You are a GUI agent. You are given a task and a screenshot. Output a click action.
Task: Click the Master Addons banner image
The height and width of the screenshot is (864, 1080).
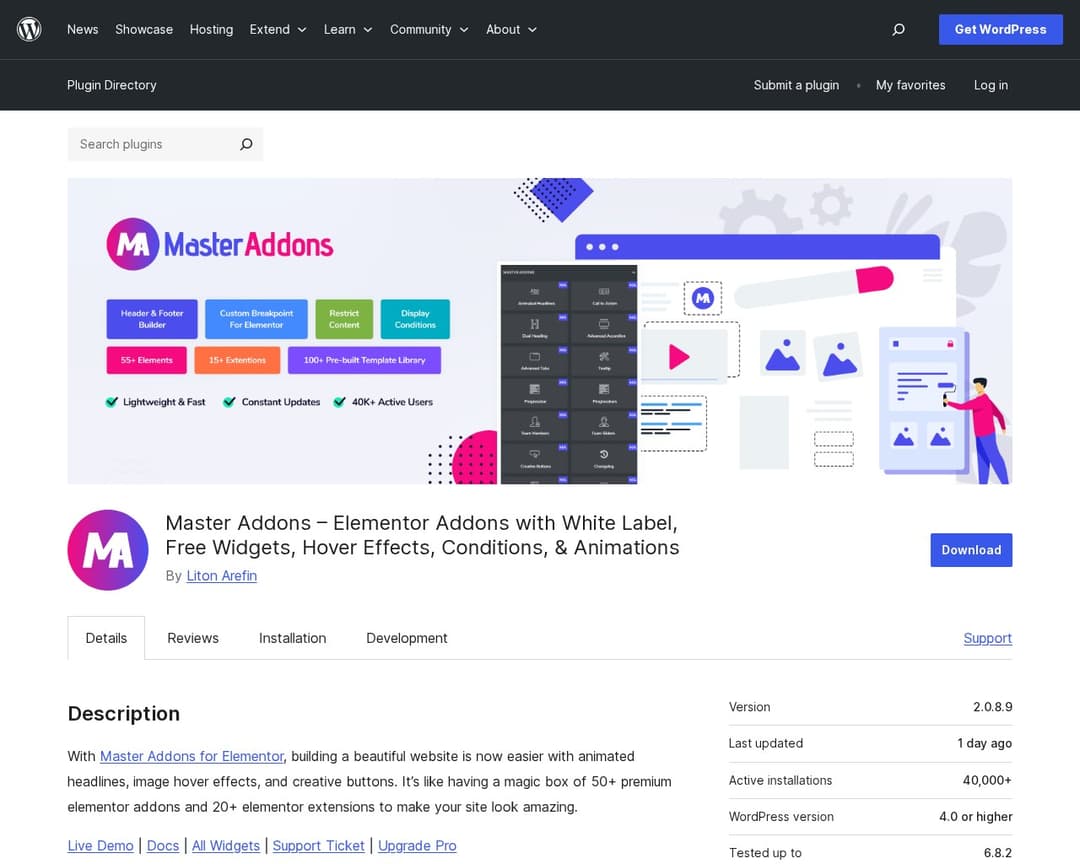[x=539, y=331]
